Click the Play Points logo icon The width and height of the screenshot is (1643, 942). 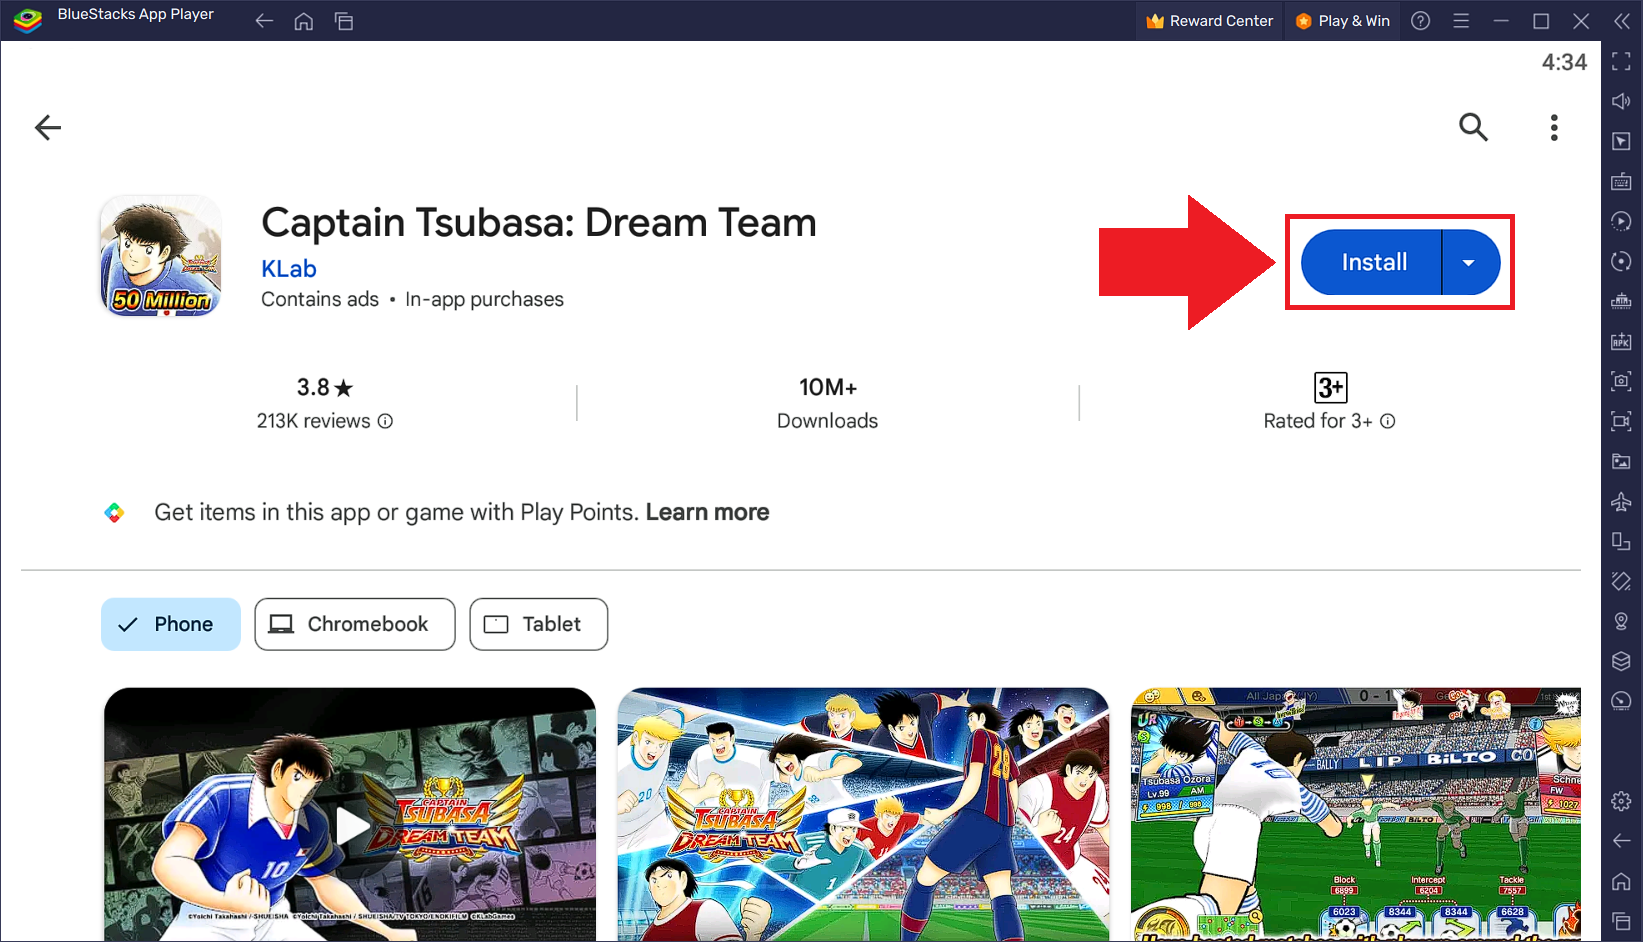tap(114, 513)
